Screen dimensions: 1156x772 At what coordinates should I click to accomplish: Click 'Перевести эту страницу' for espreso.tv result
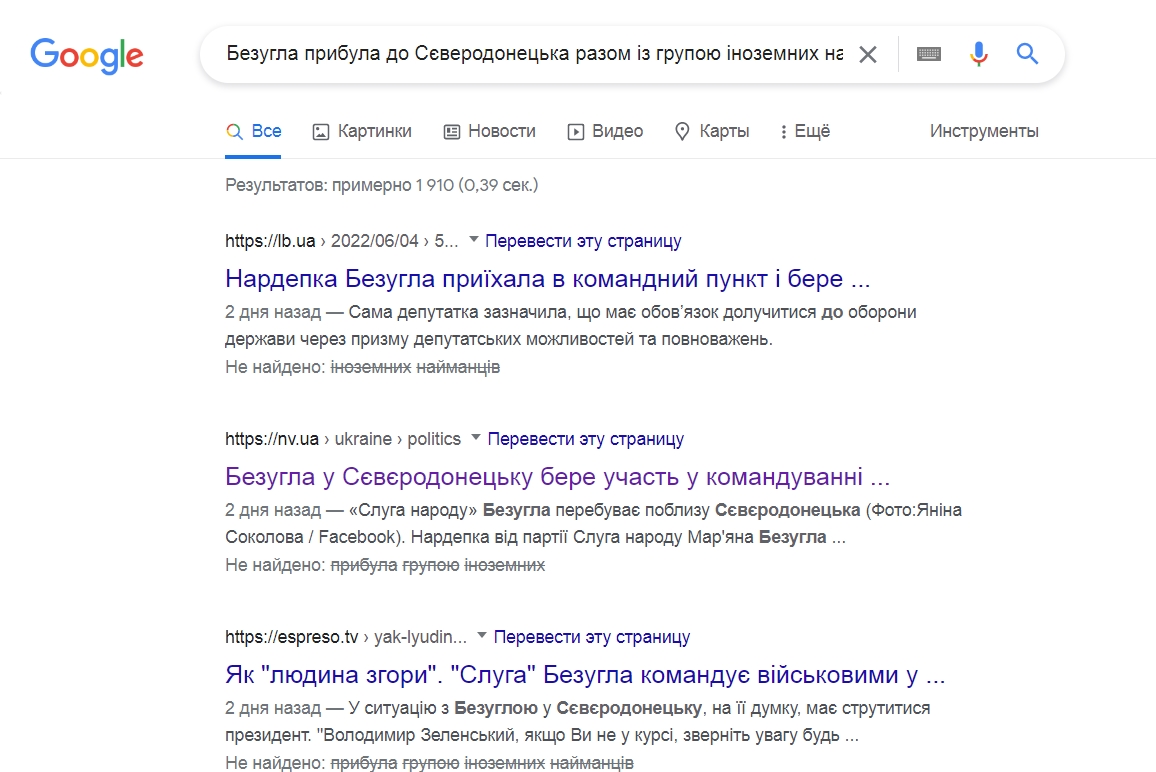(x=591, y=637)
